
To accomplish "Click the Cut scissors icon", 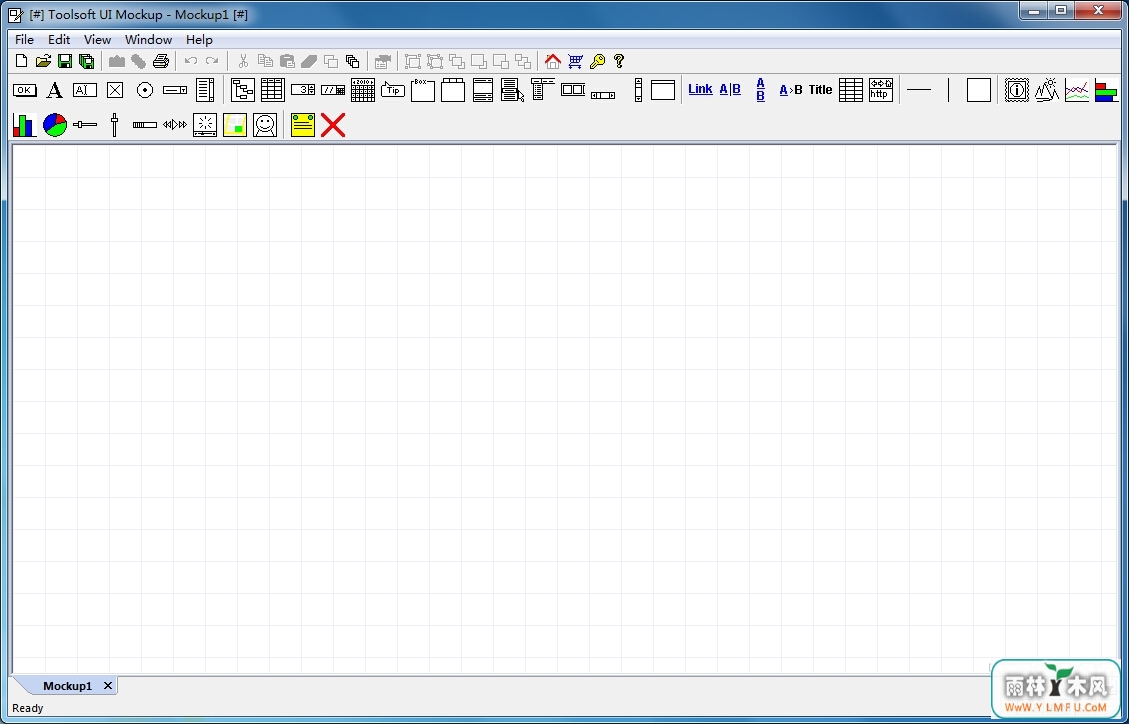I will pos(243,61).
